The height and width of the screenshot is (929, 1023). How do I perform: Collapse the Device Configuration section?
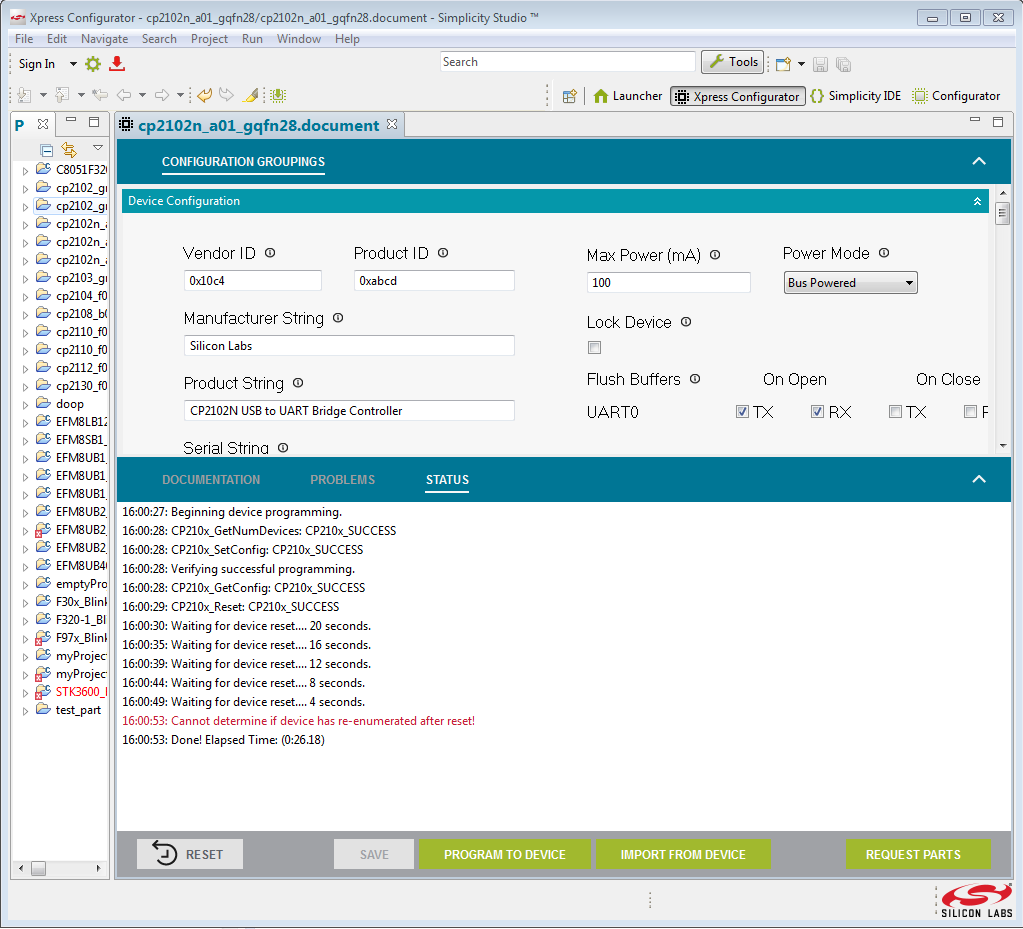(x=977, y=201)
